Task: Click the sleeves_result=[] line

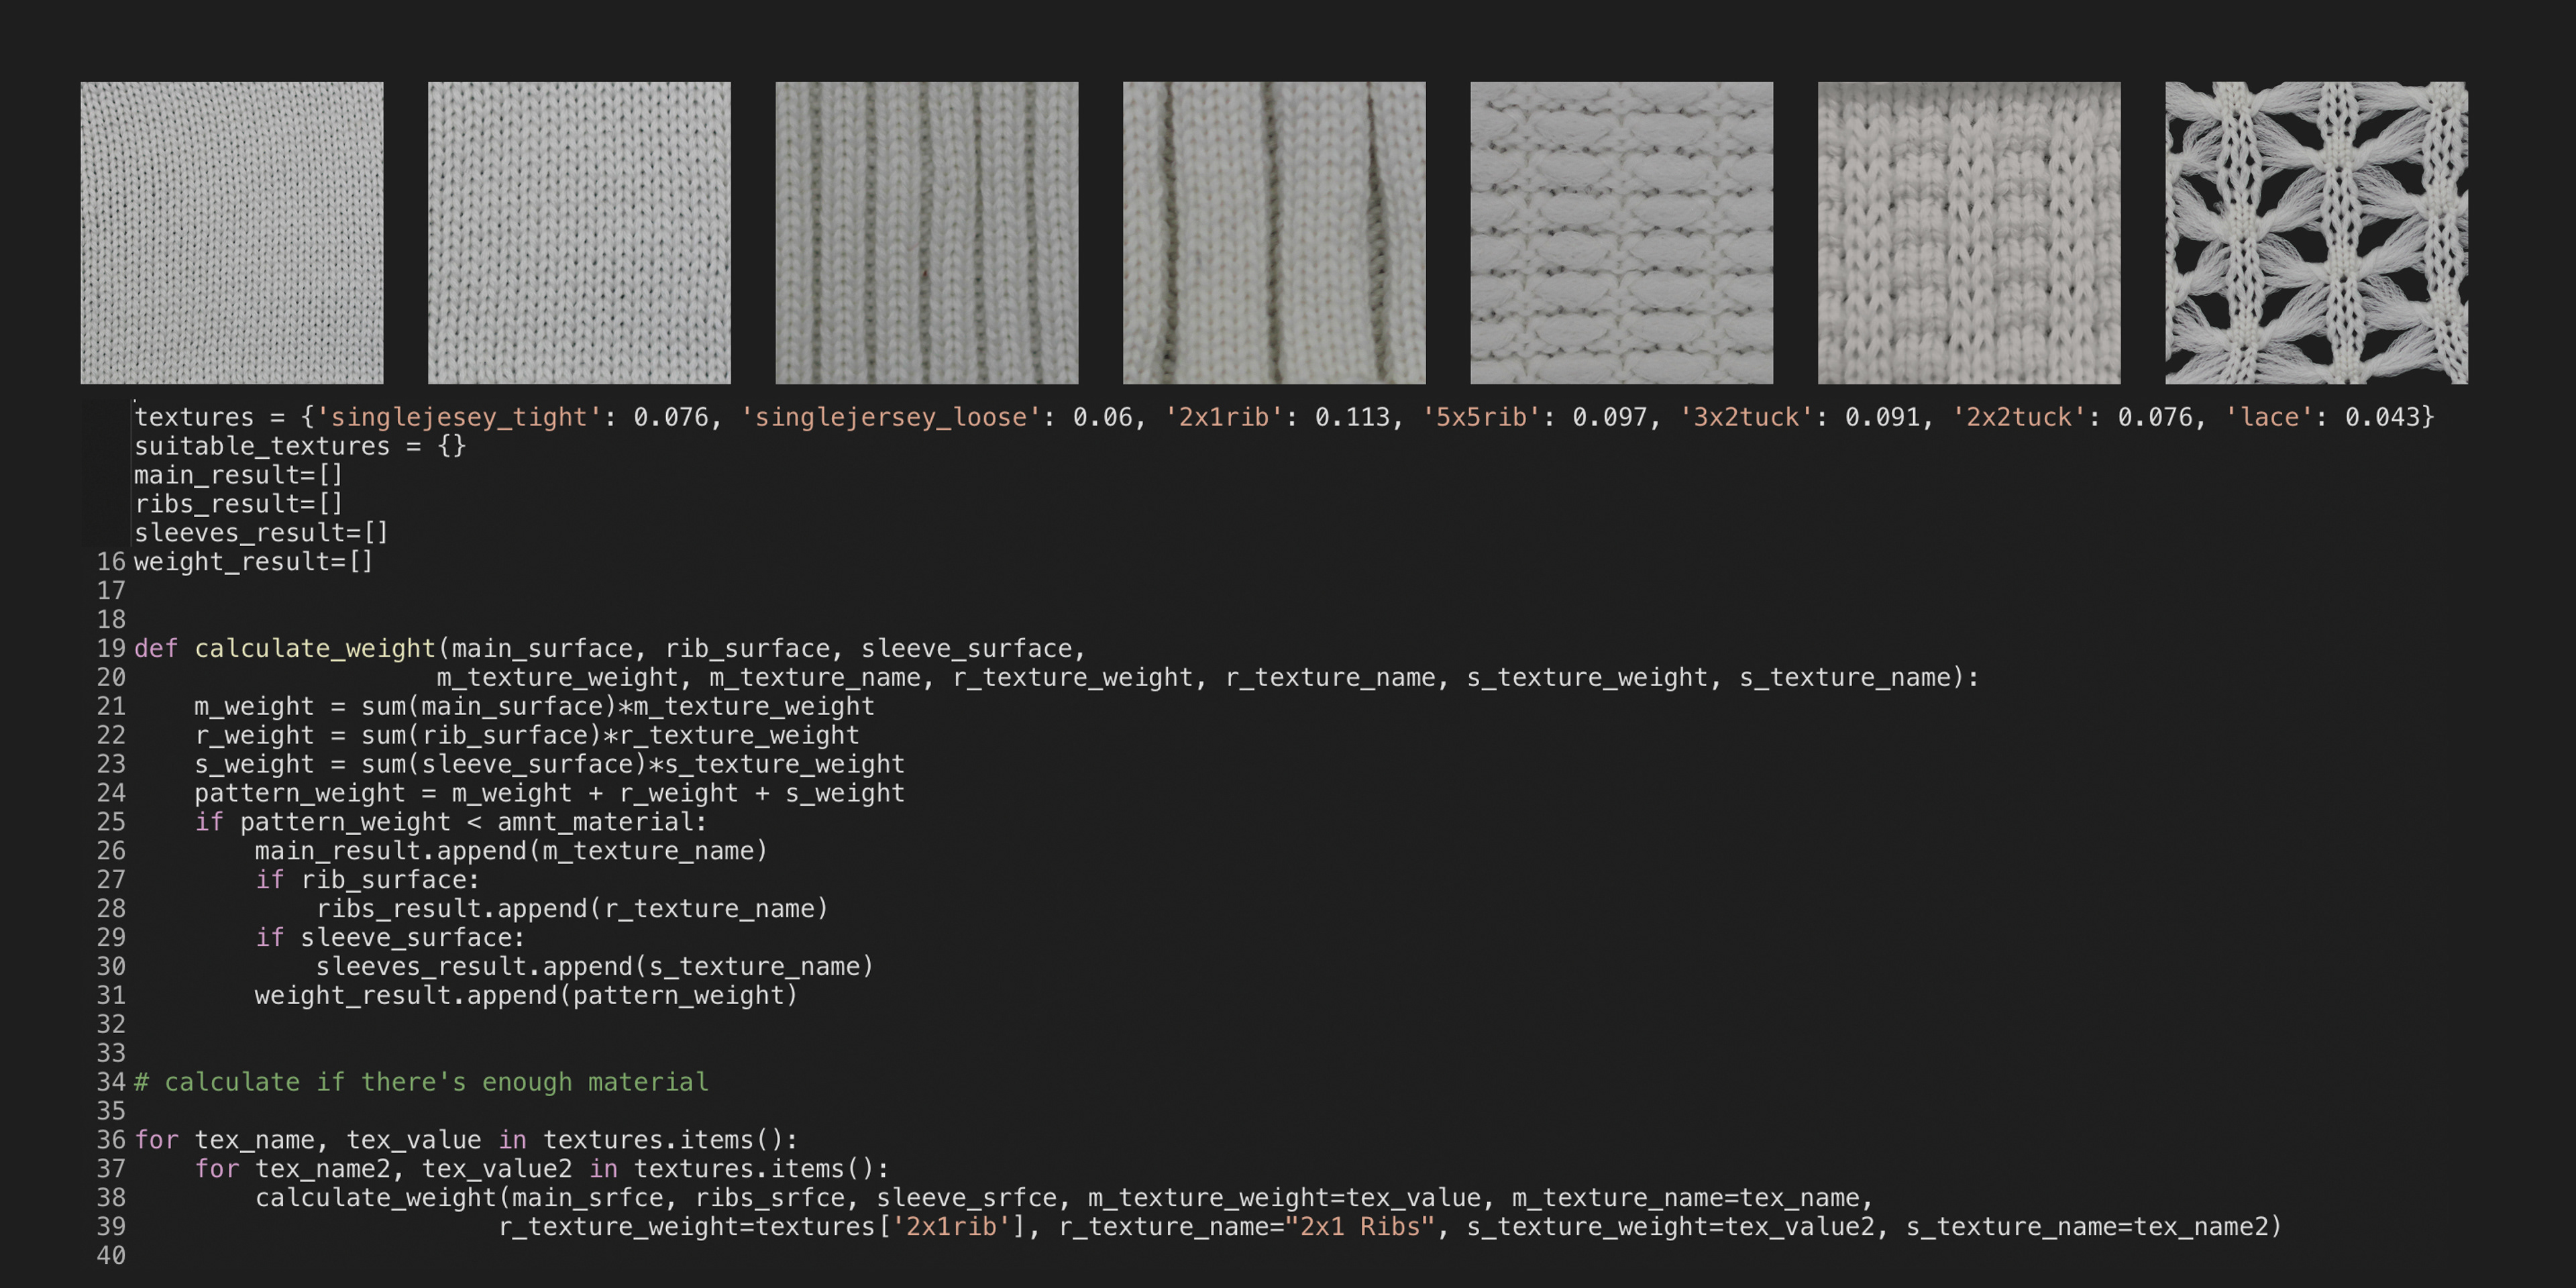Action: pyautogui.click(x=262, y=533)
